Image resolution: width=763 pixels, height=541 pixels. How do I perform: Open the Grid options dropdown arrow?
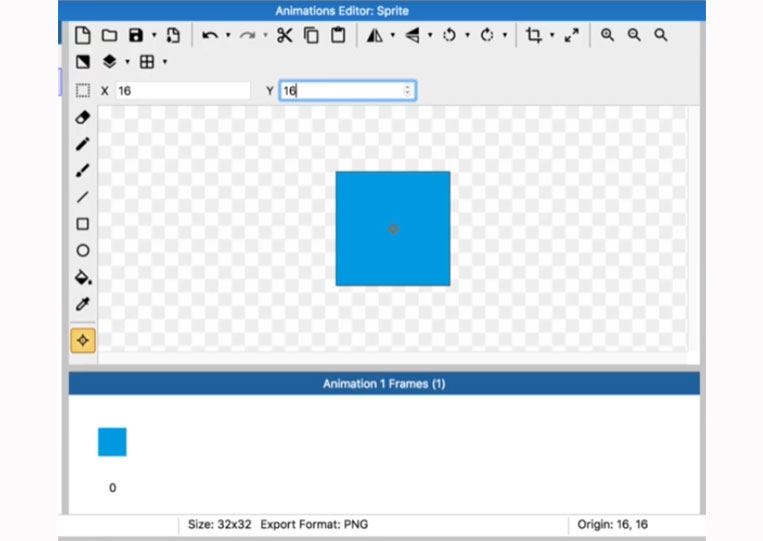tap(165, 62)
